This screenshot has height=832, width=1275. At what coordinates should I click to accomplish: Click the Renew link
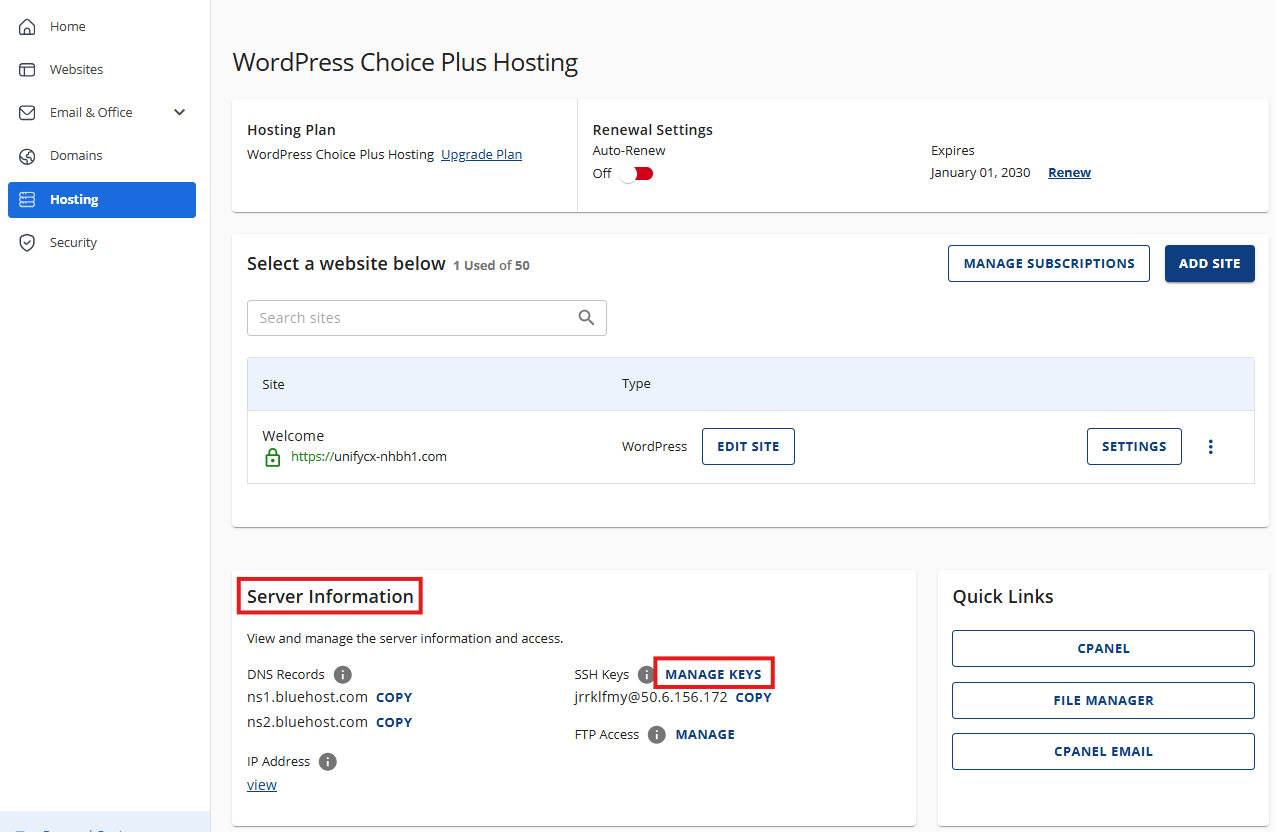pos(1069,172)
